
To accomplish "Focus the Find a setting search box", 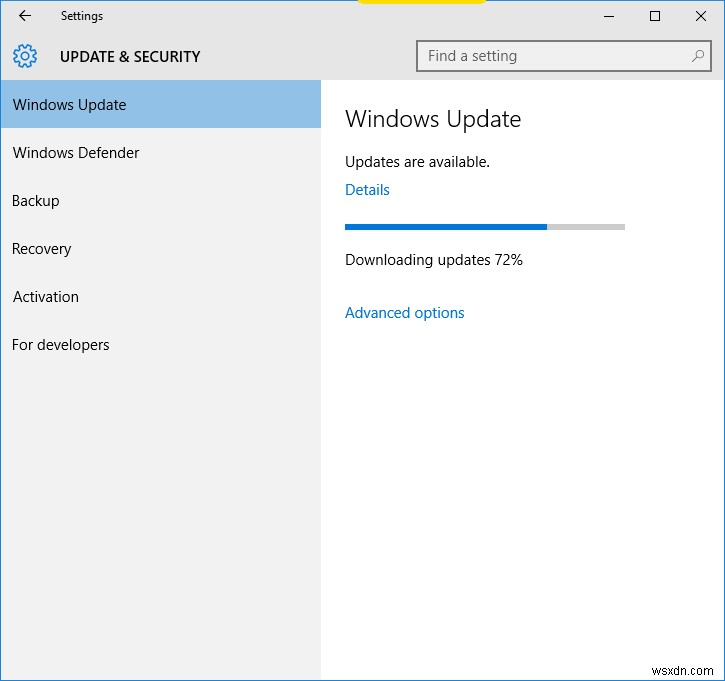I will point(564,56).
